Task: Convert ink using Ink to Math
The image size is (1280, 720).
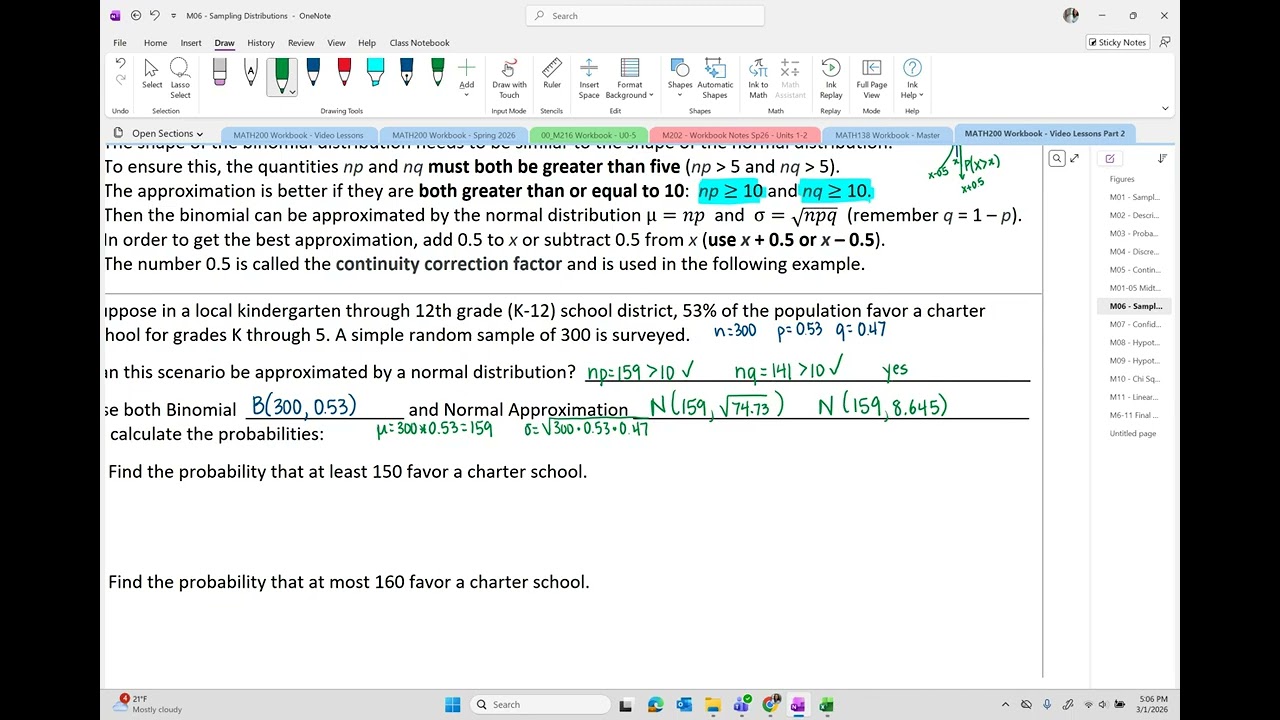Action: (x=758, y=78)
